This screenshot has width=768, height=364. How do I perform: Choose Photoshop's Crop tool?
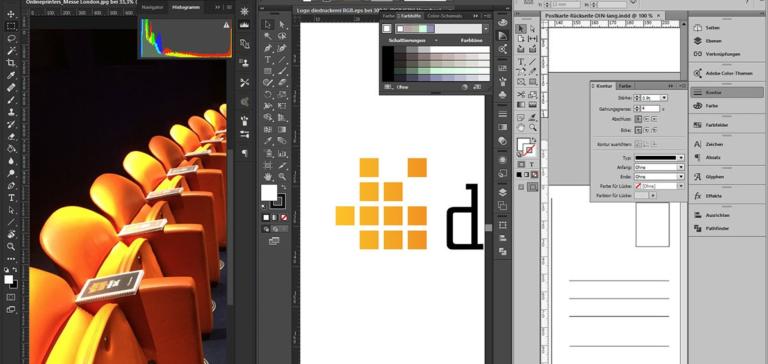11,63
